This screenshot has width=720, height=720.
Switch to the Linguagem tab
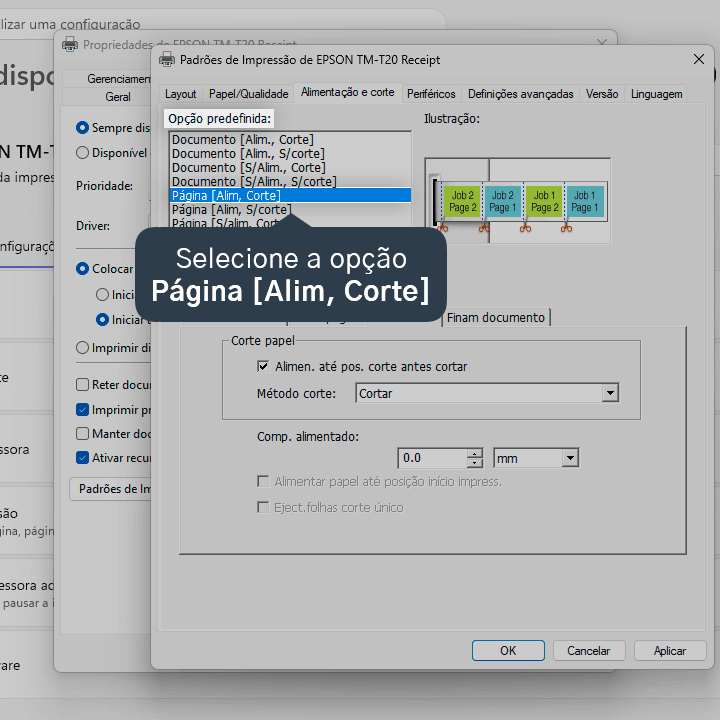[x=656, y=94]
